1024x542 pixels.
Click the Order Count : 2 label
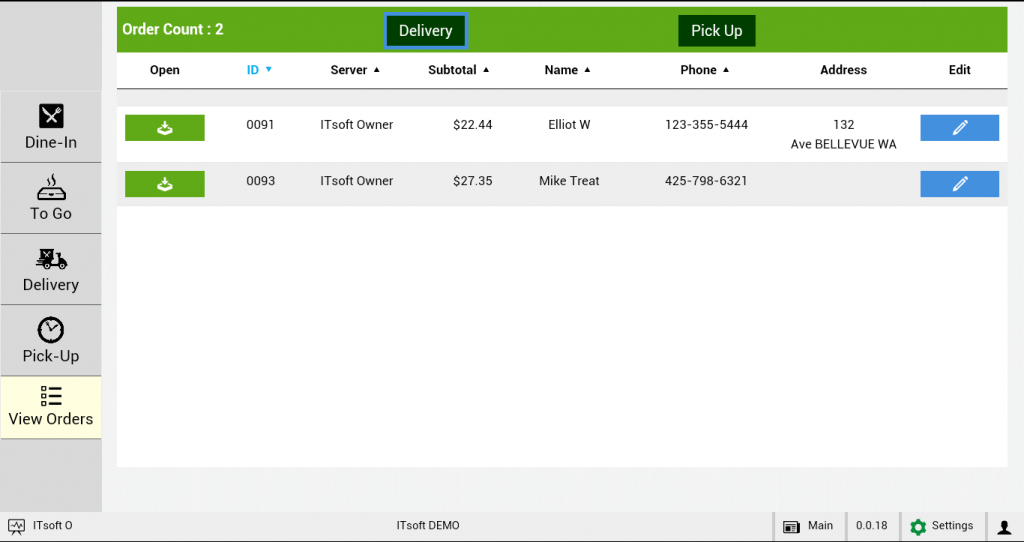[x=172, y=29]
